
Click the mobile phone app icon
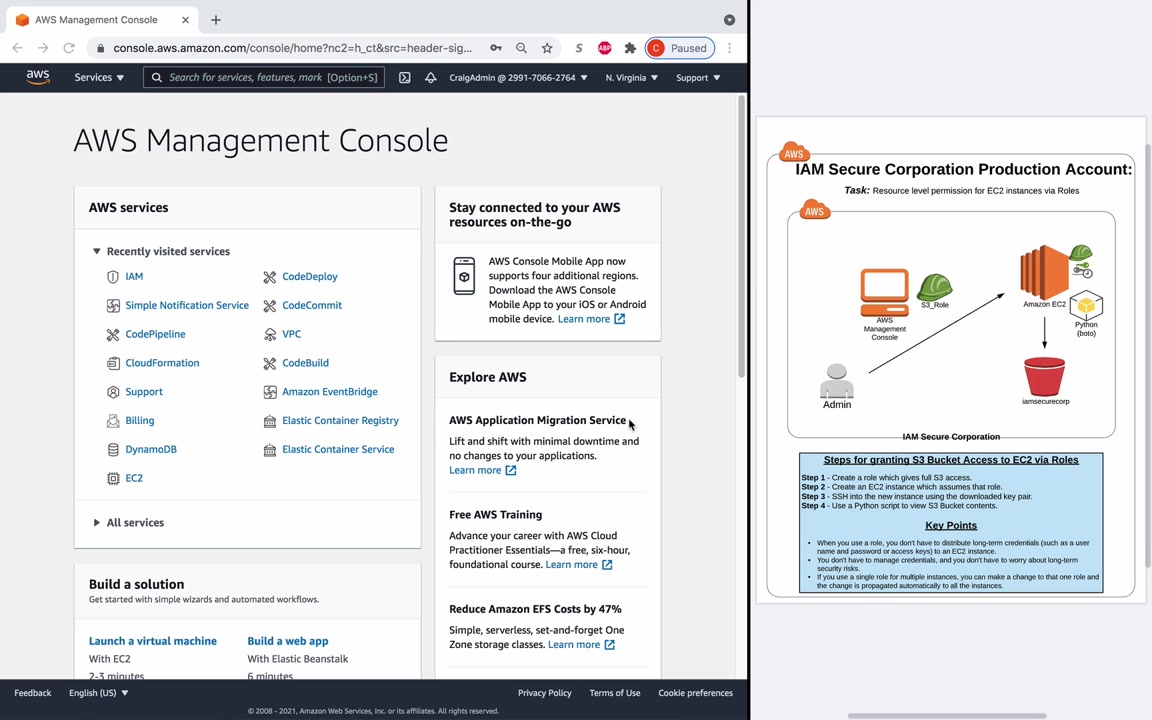[464, 276]
